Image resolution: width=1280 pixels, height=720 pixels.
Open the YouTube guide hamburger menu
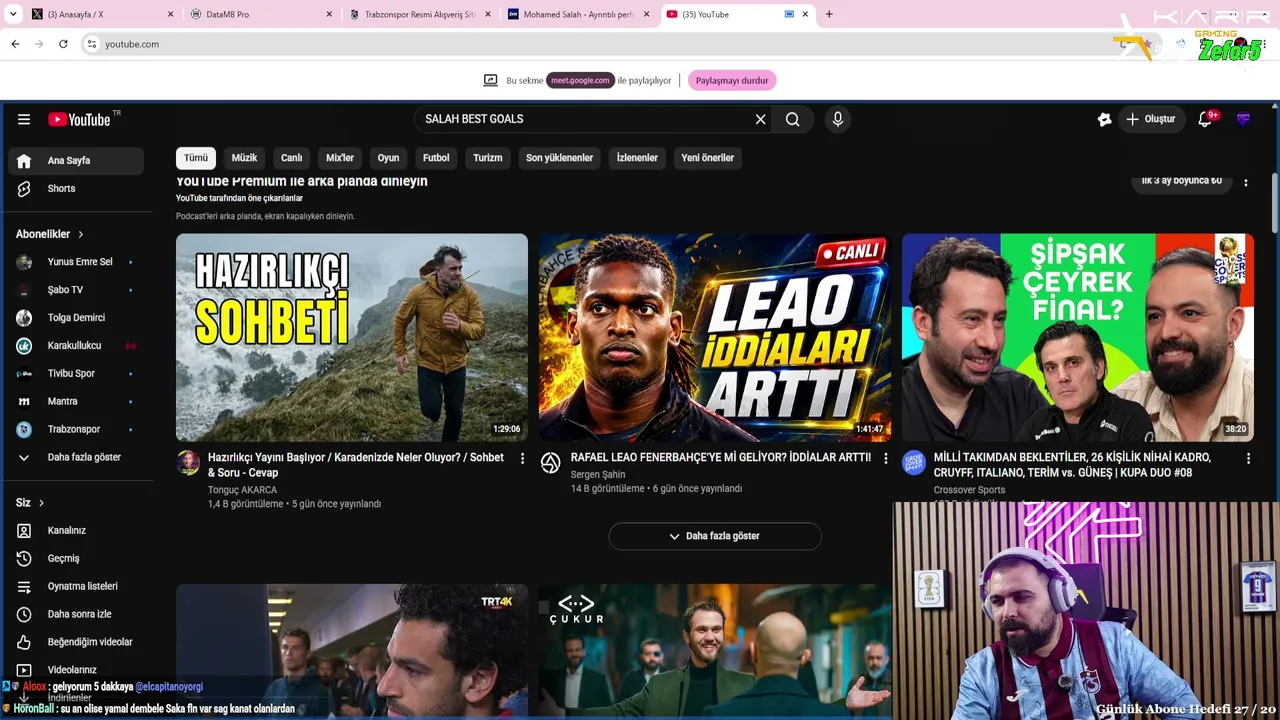[x=24, y=119]
